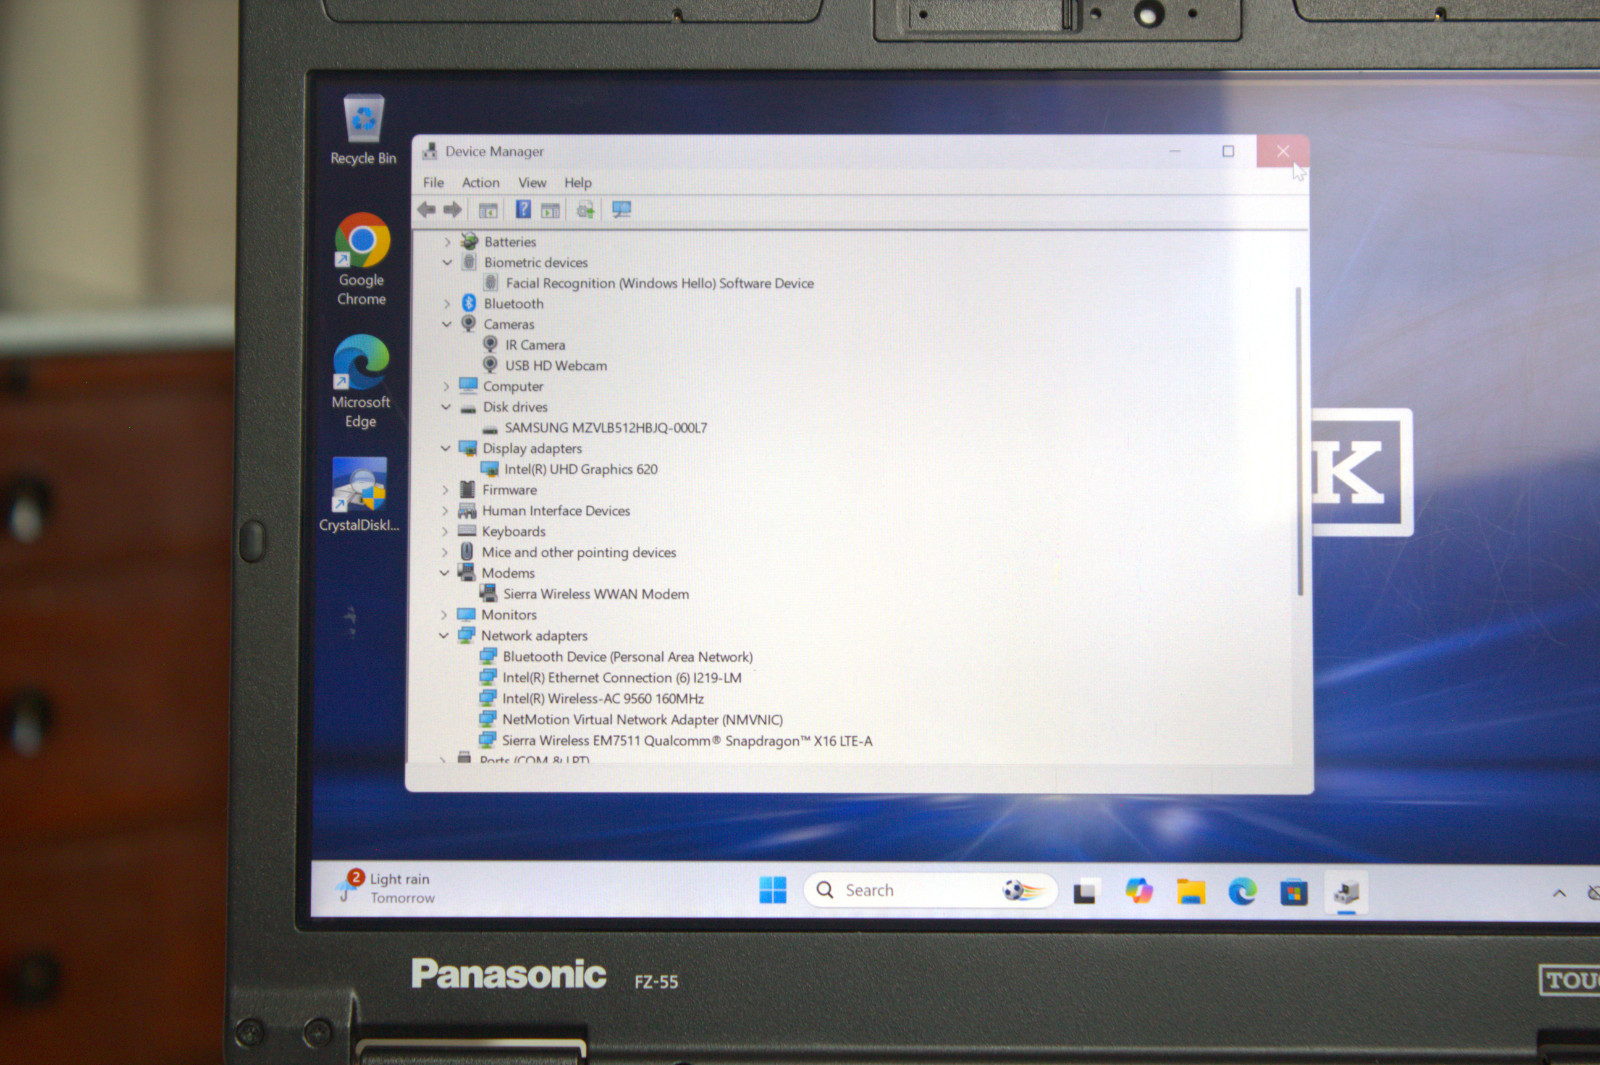Expand the Firmware category
1600x1065 pixels.
(x=445, y=490)
